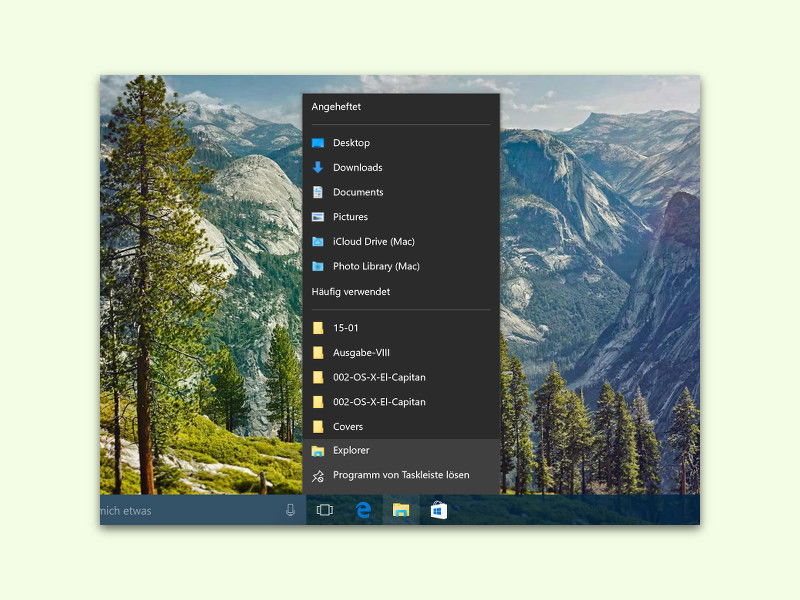Viewport: 800px width, 600px height.
Task: Open iCloud Drive (Mac) entry
Action: click(401, 241)
